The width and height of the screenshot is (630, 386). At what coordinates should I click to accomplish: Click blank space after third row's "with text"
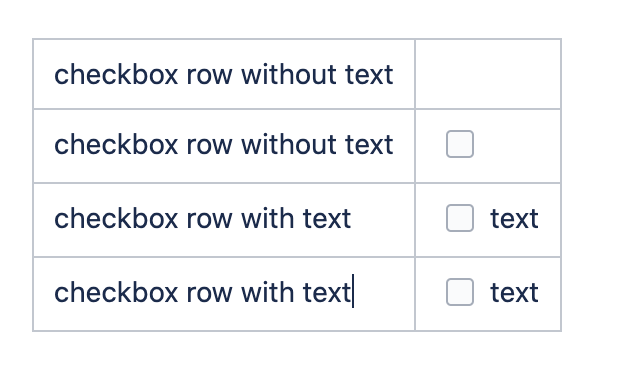[382, 219]
